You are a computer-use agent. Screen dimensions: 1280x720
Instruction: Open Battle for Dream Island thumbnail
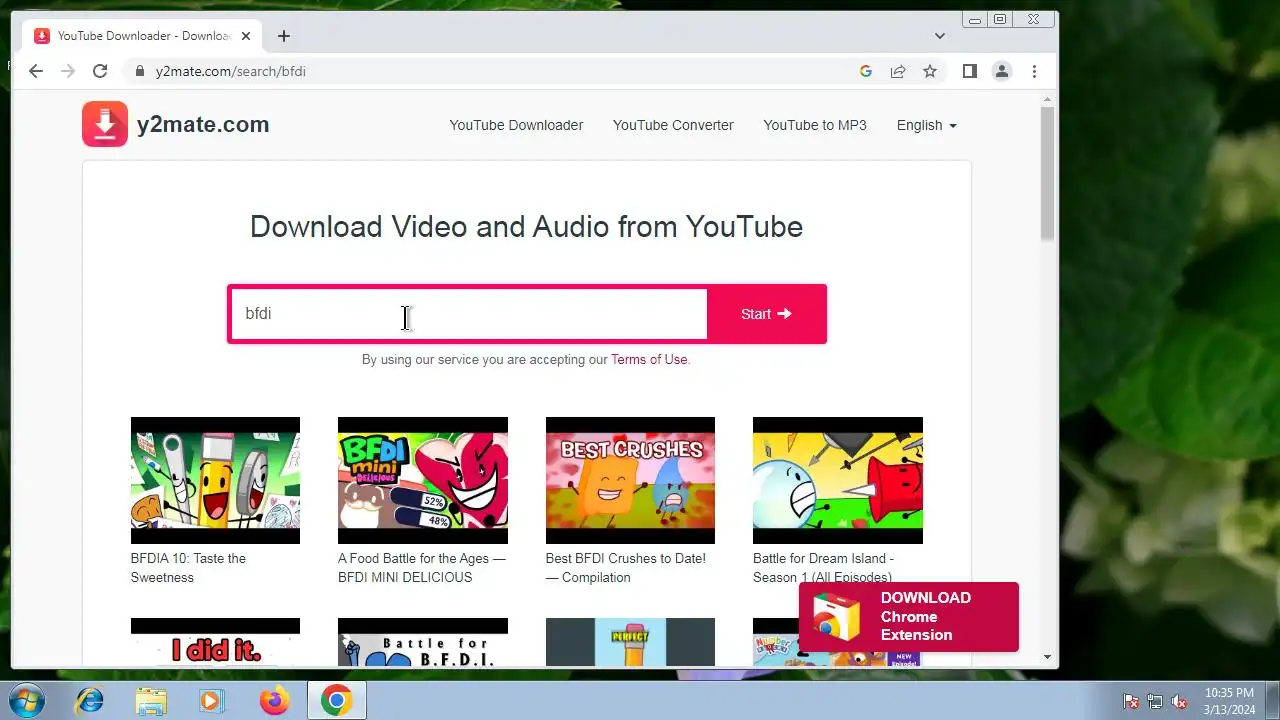coord(838,480)
